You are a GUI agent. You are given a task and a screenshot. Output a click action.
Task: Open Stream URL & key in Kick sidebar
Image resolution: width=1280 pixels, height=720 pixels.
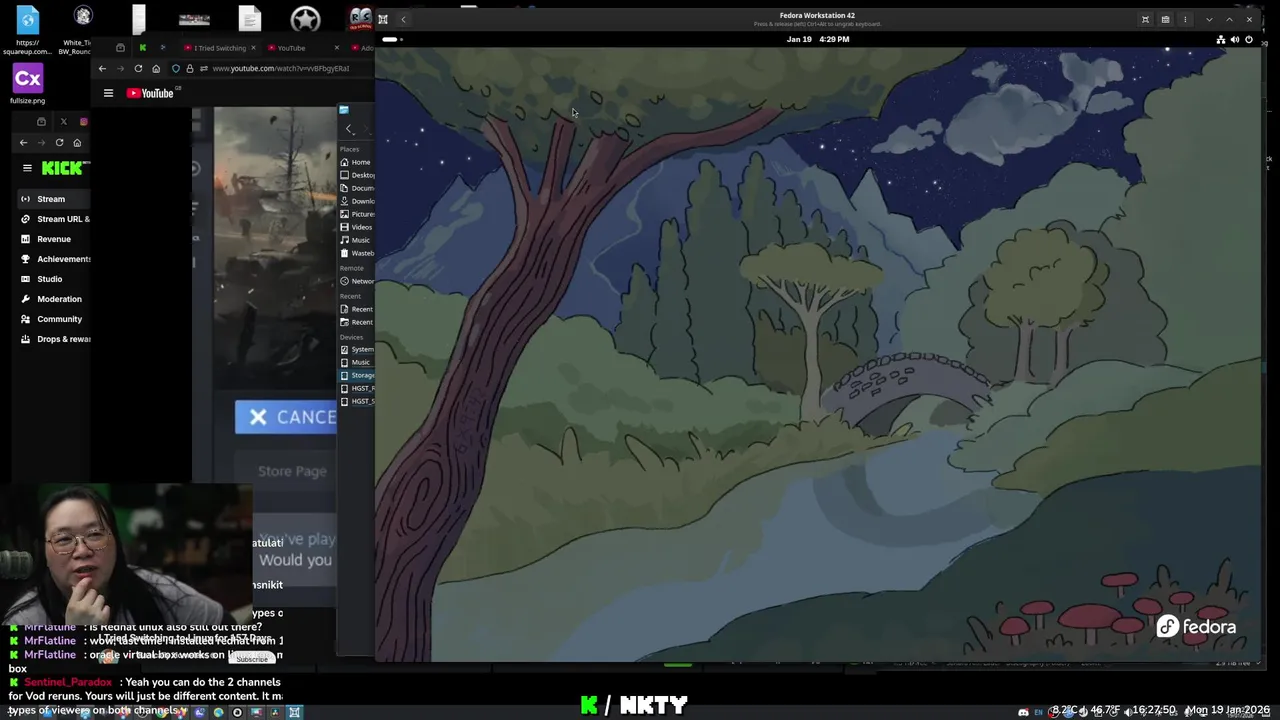click(55, 219)
